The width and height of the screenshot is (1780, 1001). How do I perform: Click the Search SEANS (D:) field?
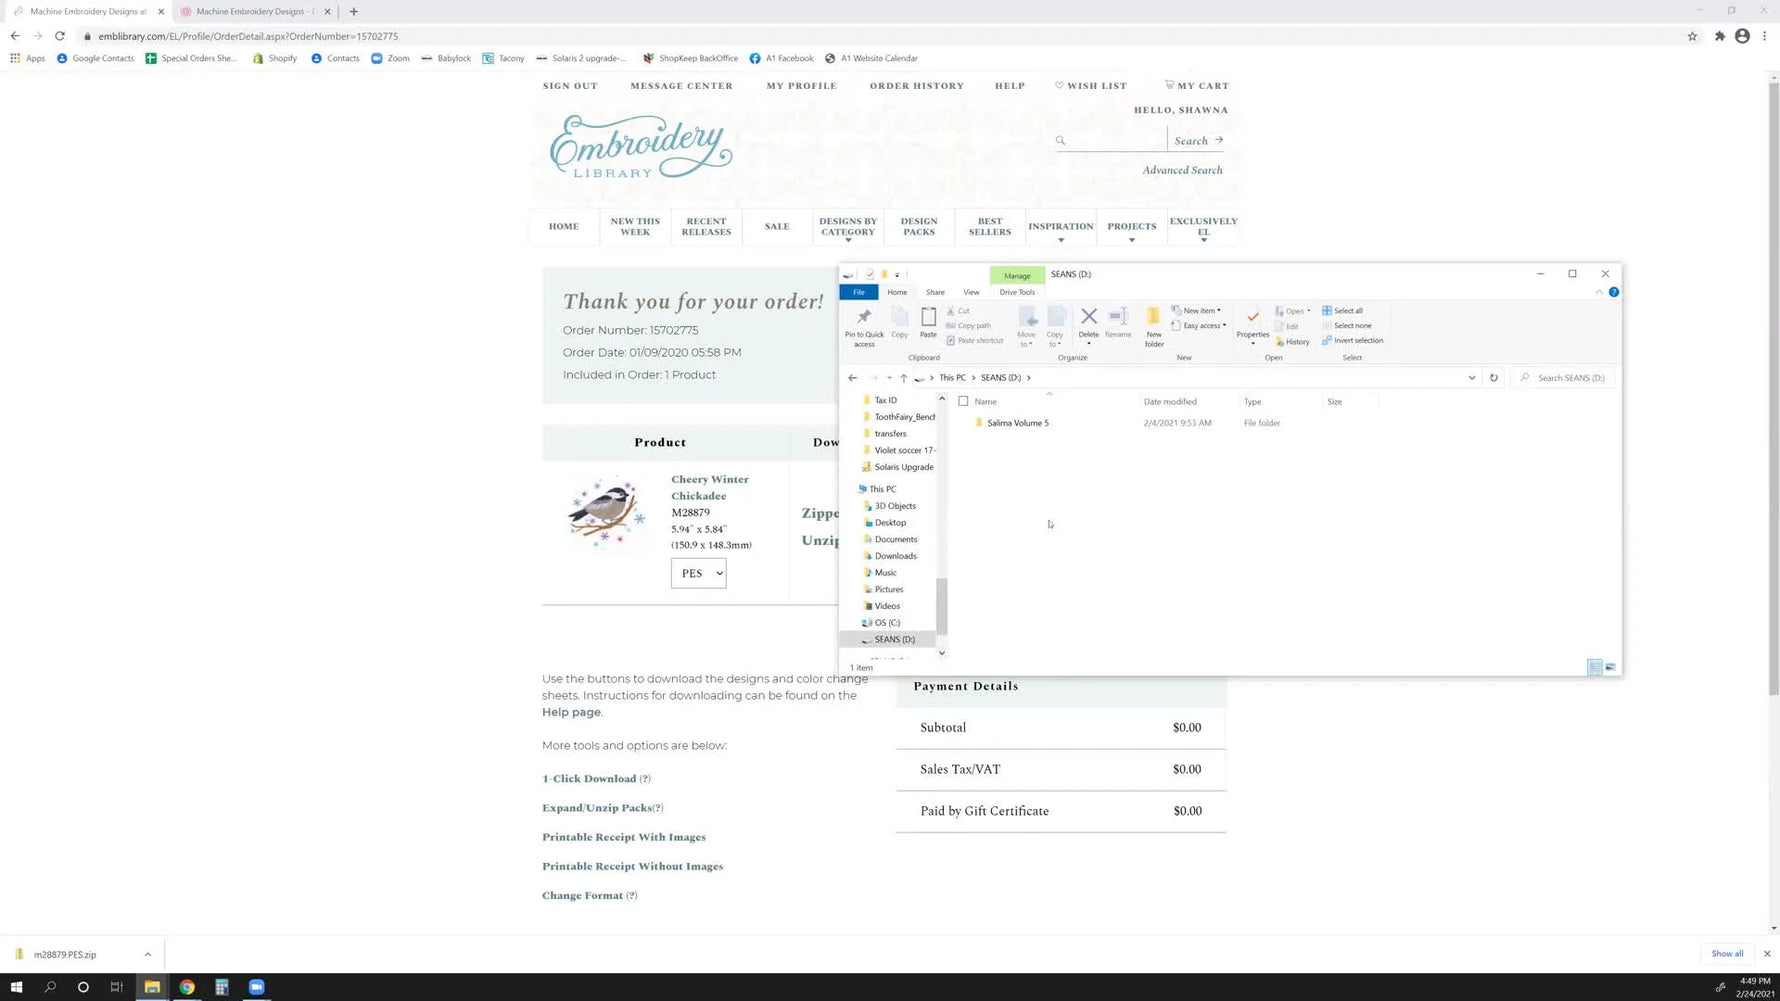[1563, 378]
